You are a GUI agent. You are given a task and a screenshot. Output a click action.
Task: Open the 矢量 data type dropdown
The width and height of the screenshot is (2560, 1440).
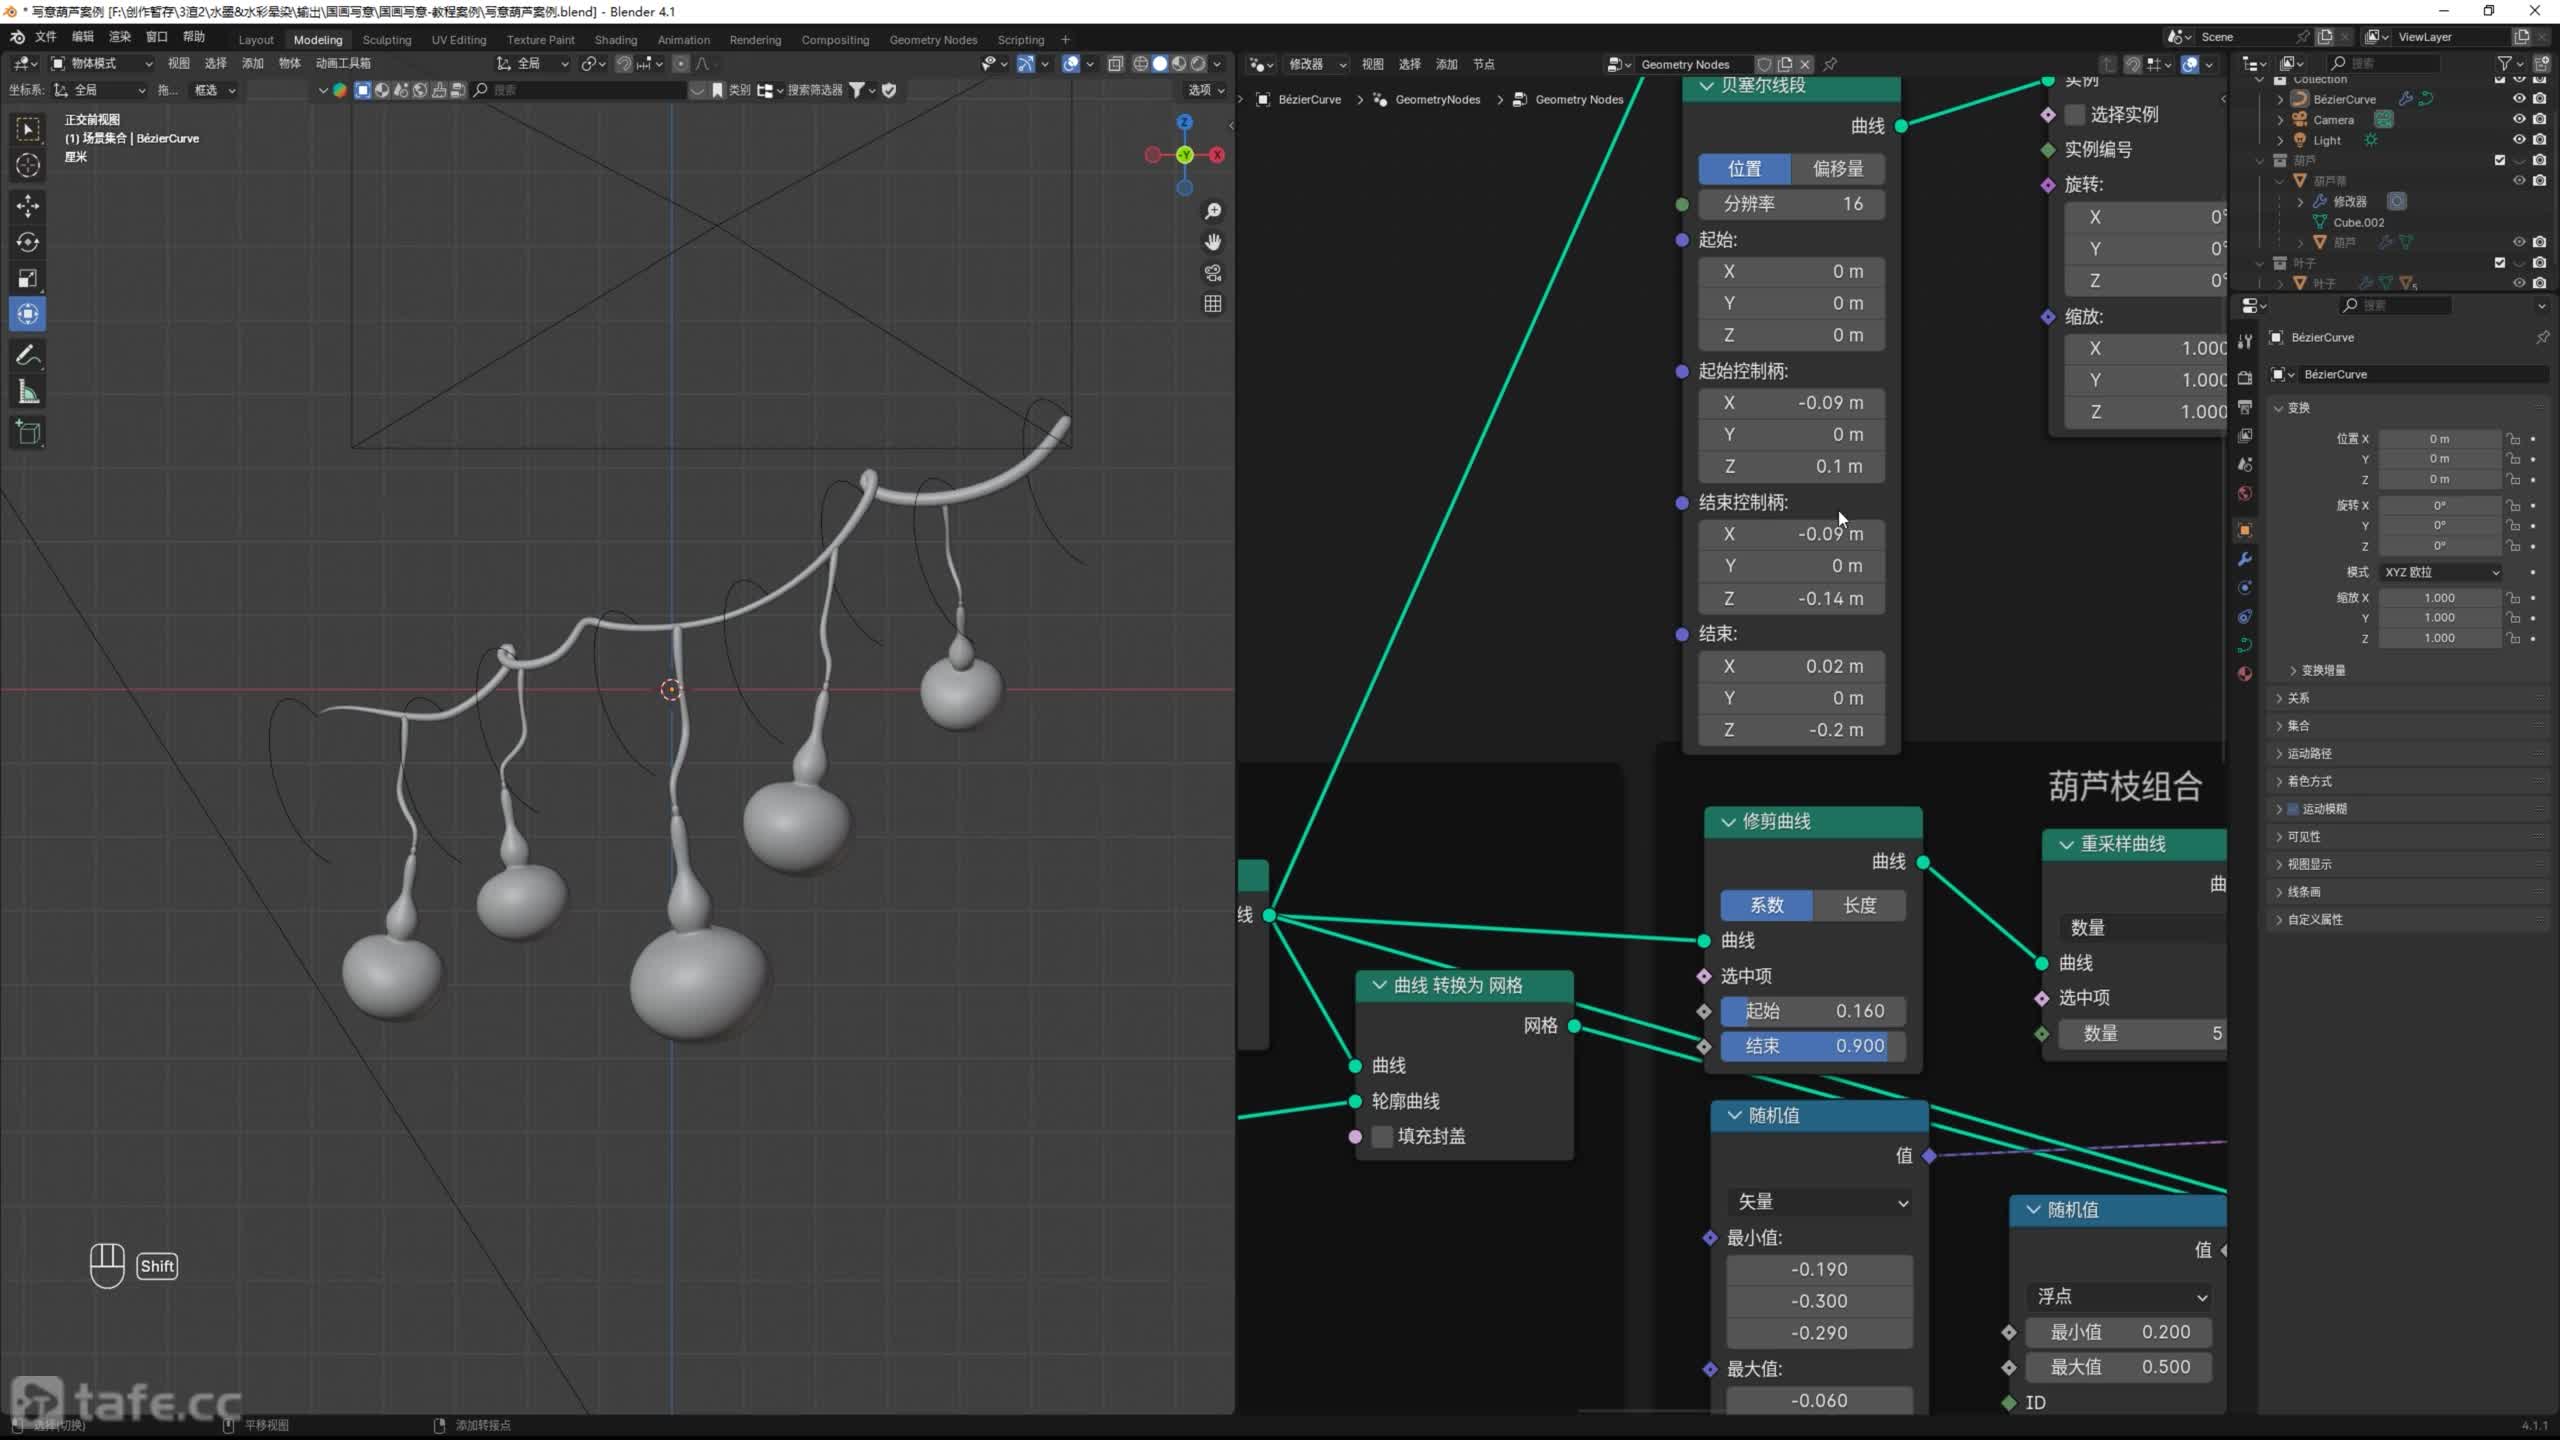pyautogui.click(x=1820, y=1202)
